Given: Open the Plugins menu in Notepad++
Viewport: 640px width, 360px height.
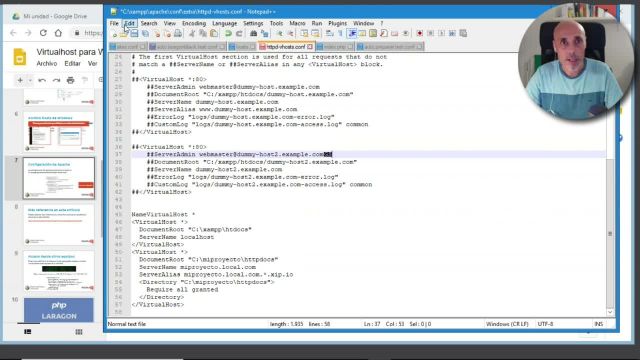Looking at the screenshot, I should 338,24.
